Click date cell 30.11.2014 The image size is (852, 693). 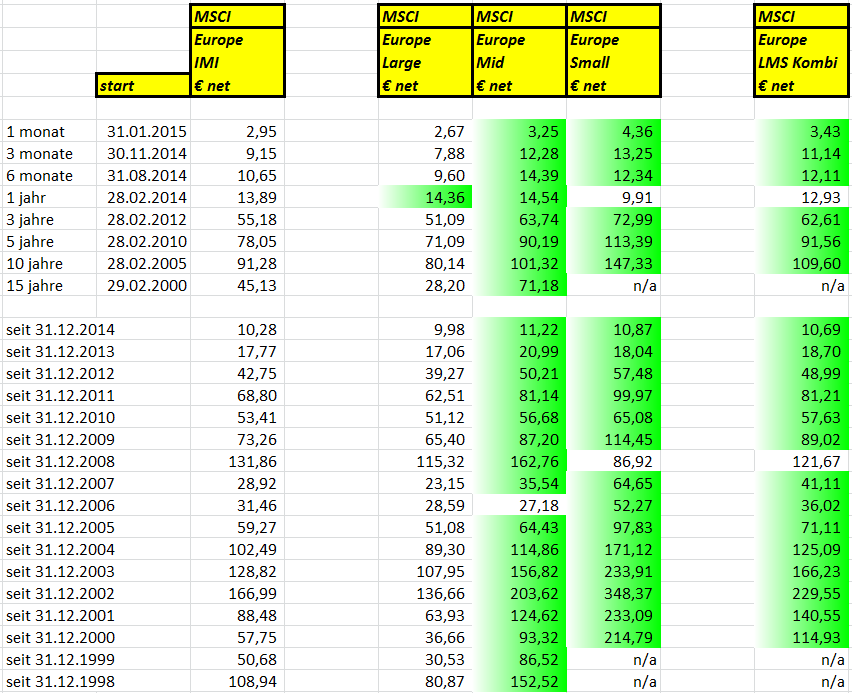tap(147, 154)
